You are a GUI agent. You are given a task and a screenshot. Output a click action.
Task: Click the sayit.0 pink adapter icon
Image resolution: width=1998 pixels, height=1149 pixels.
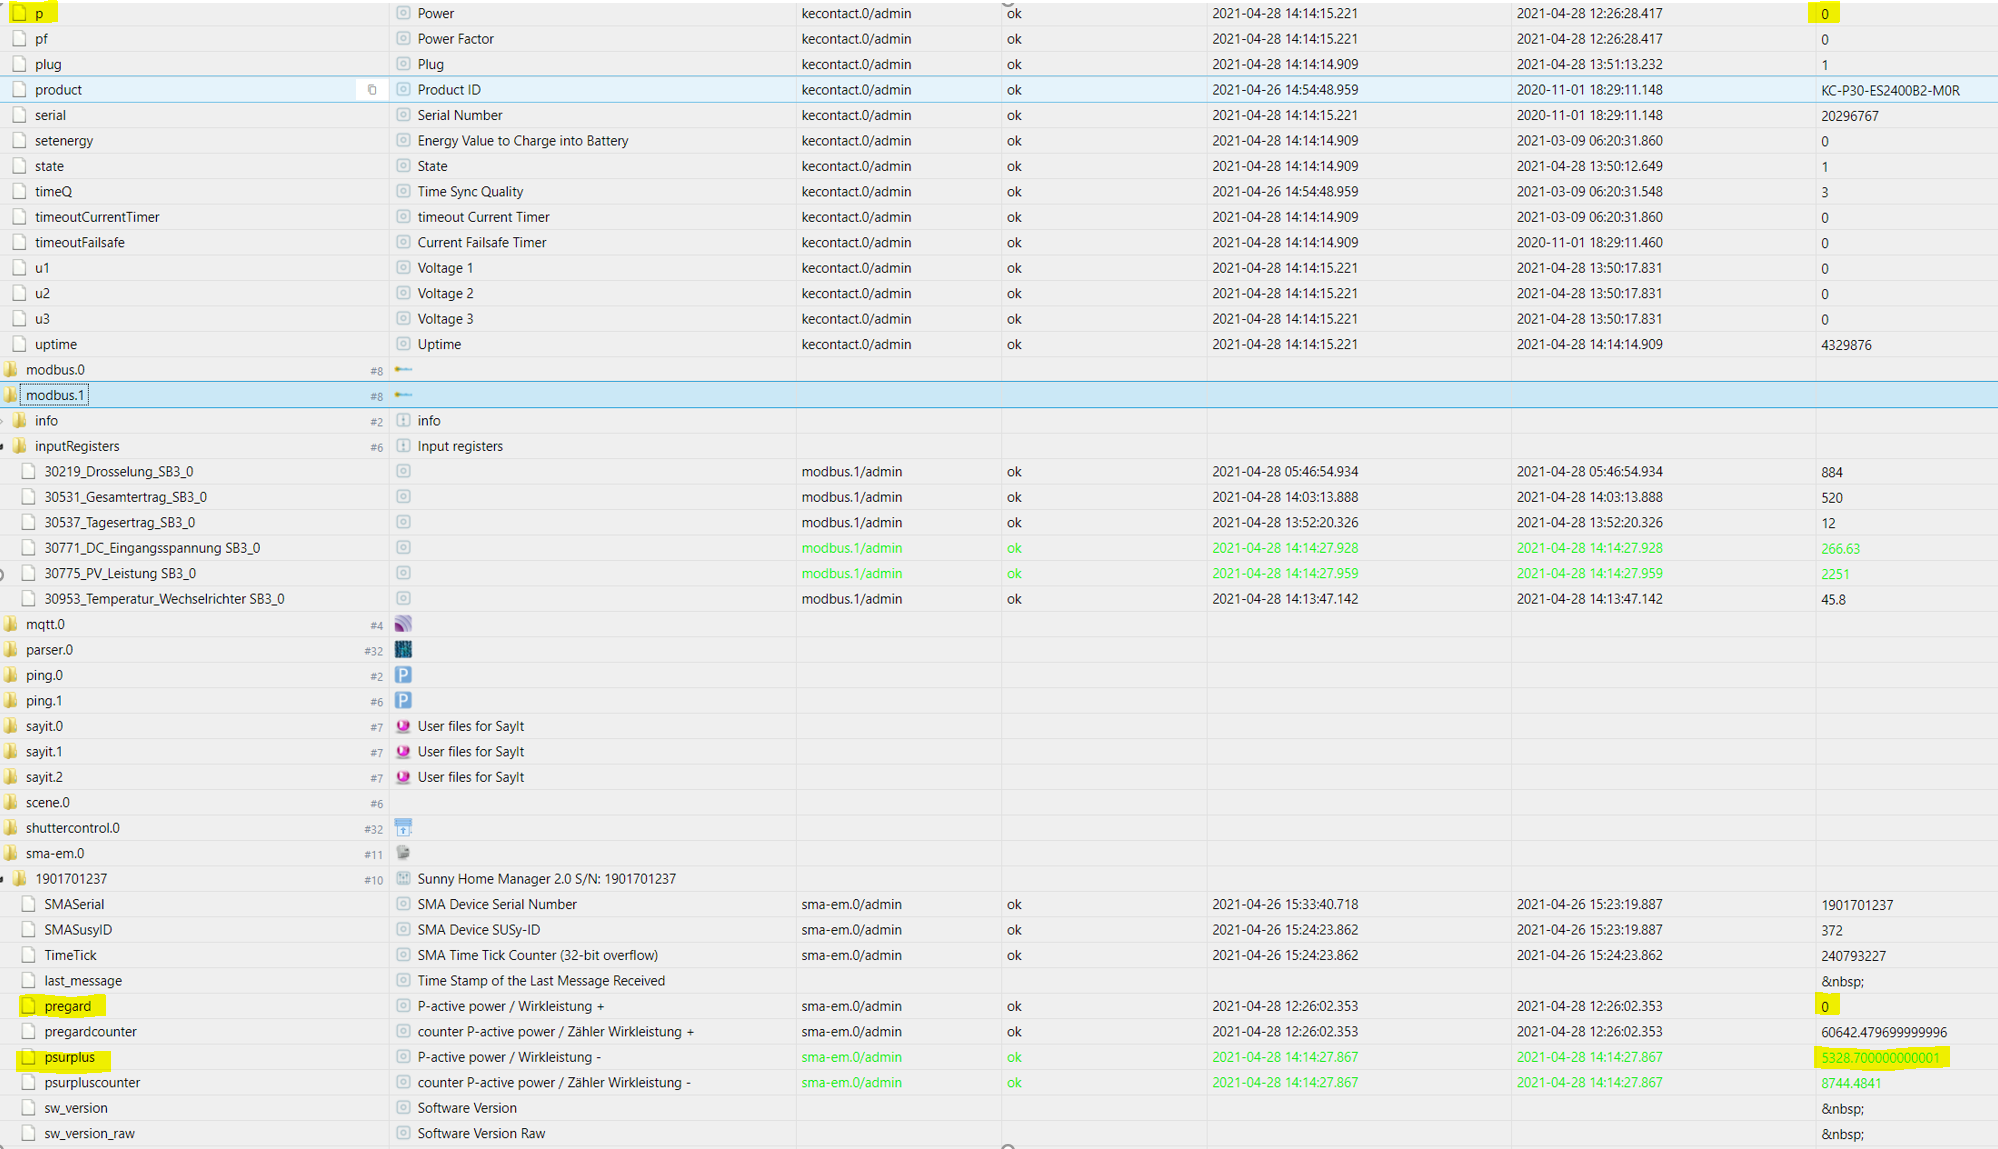(403, 726)
